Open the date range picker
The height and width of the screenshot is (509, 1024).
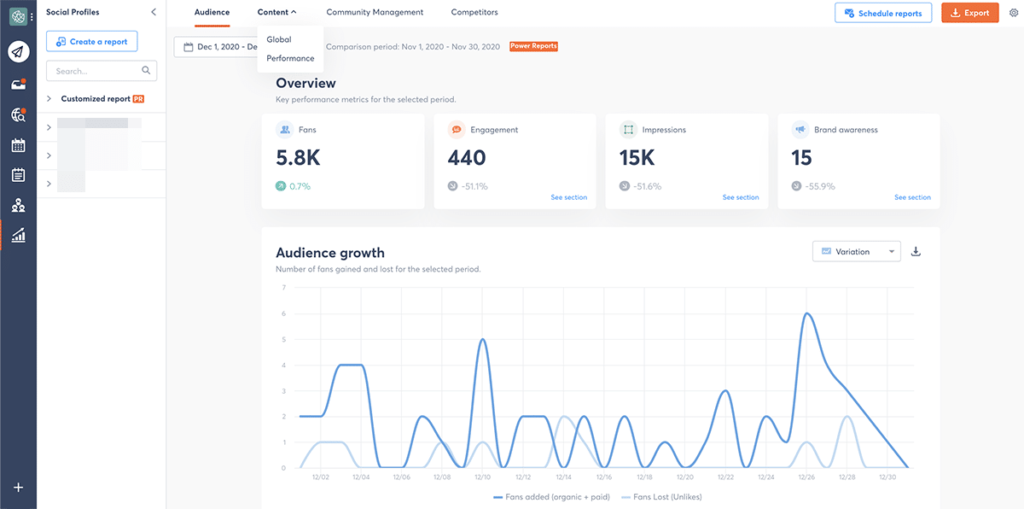coord(215,47)
